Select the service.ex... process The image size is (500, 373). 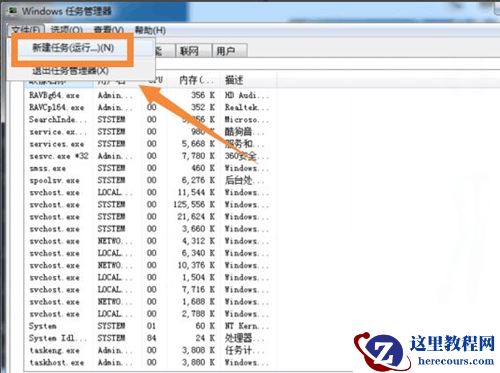[58, 132]
